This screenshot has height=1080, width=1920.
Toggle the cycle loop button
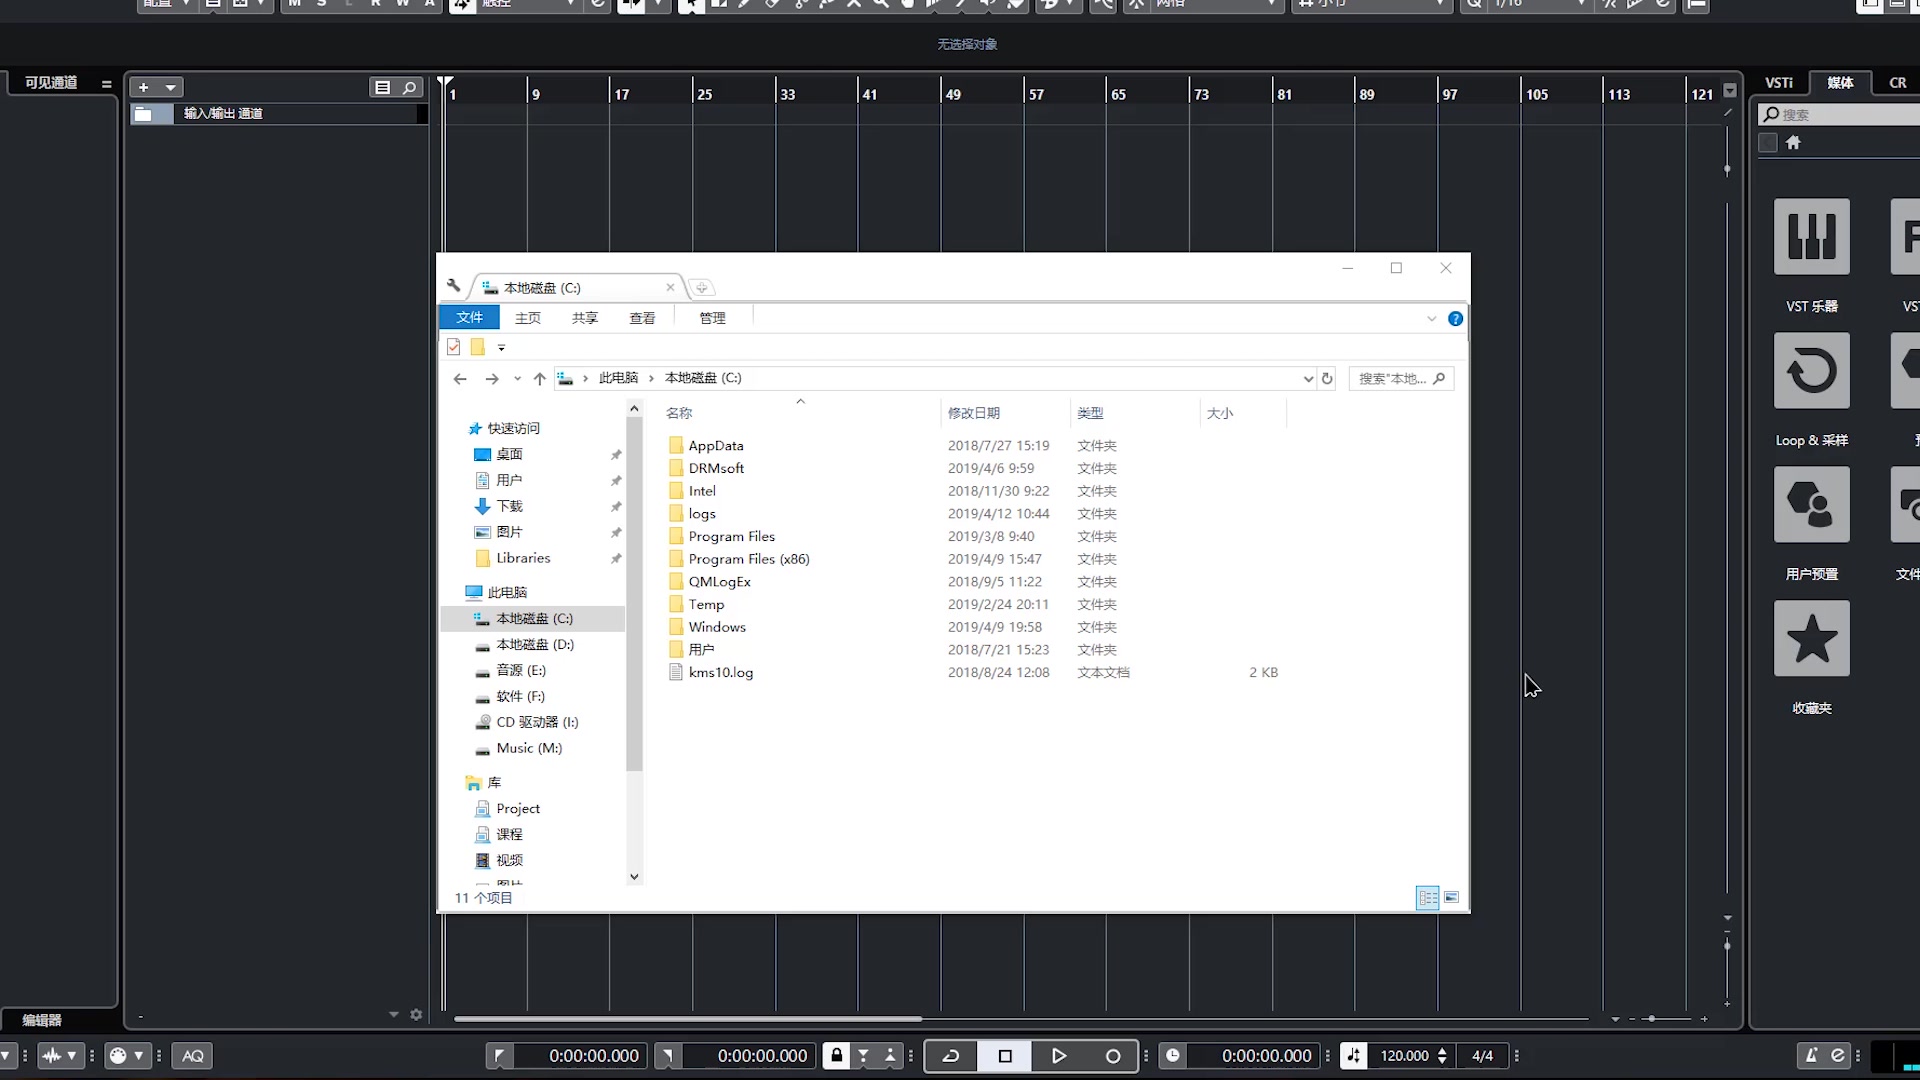click(x=951, y=1056)
